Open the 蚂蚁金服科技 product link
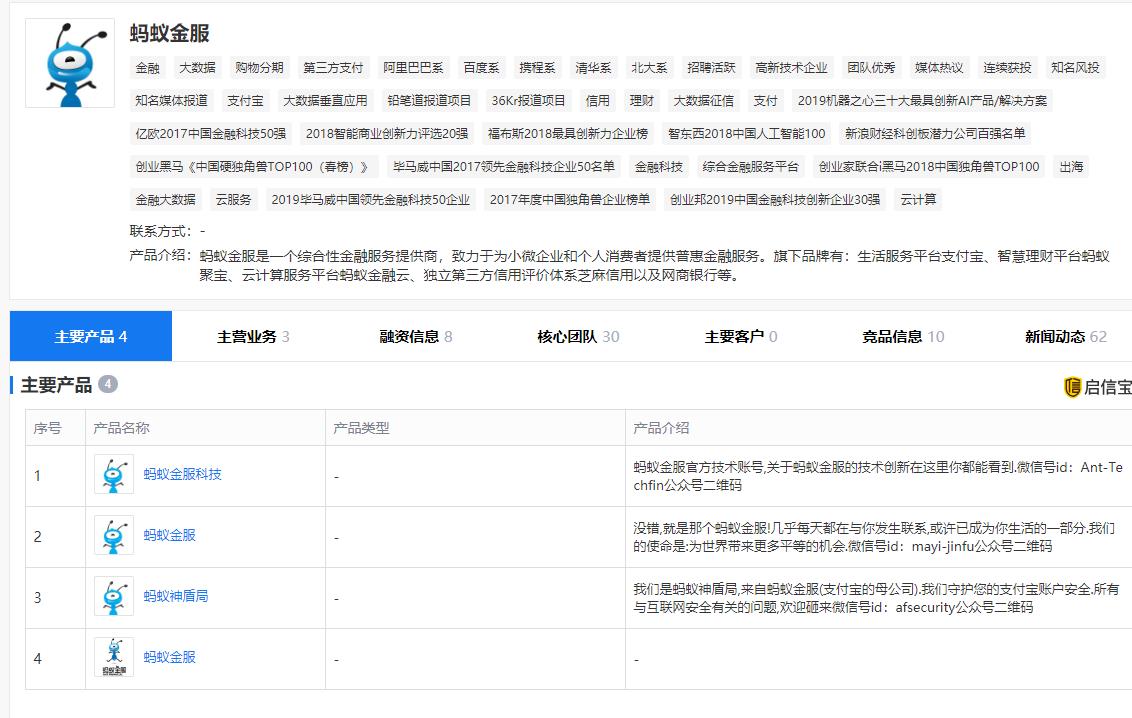The image size is (1132, 718). coord(183,474)
